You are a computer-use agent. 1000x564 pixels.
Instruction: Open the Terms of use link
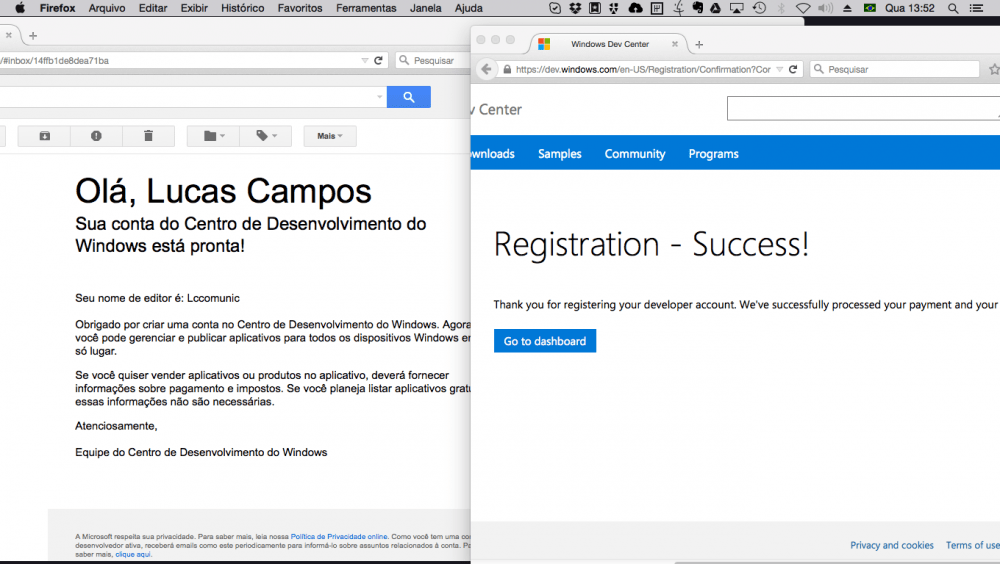click(x=973, y=545)
